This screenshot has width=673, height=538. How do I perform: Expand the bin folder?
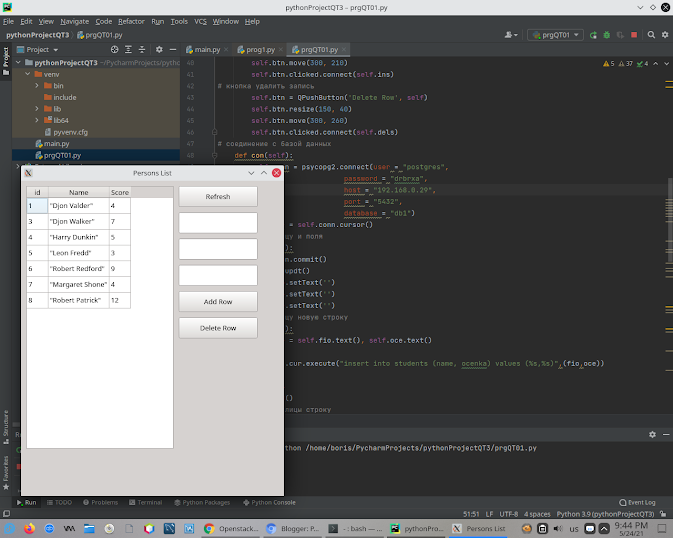[37, 86]
